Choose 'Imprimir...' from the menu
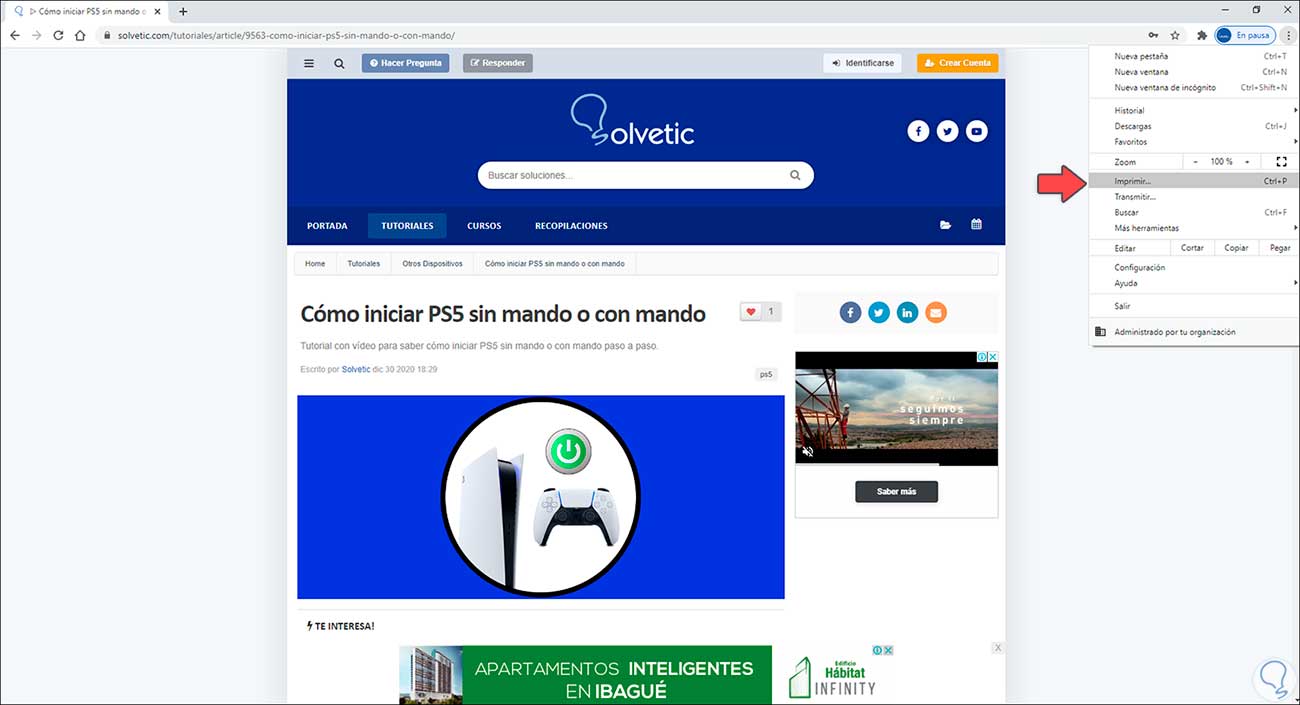The width and height of the screenshot is (1300, 705). click(x=1194, y=181)
